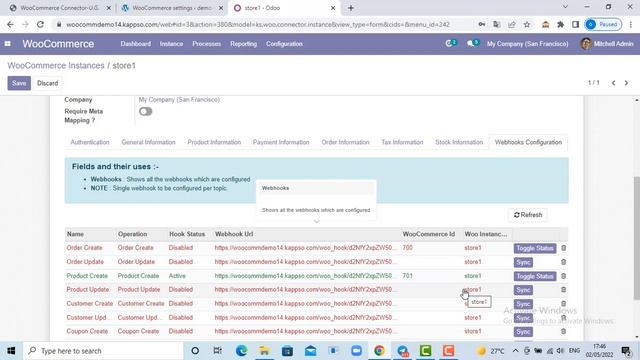
Task: Switch to WooCommerce settings browser tab
Action: click(172, 8)
